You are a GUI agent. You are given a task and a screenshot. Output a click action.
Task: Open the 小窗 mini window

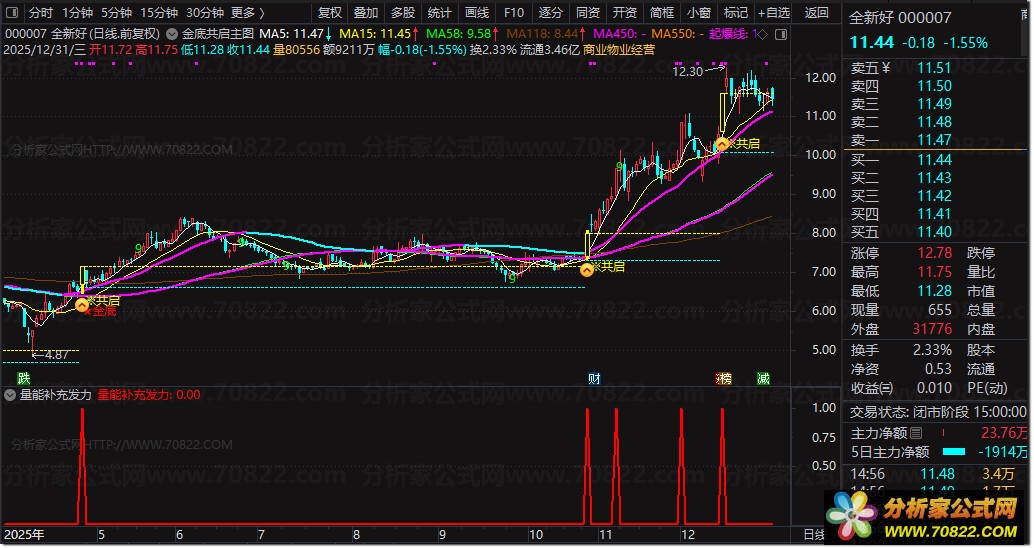[698, 13]
